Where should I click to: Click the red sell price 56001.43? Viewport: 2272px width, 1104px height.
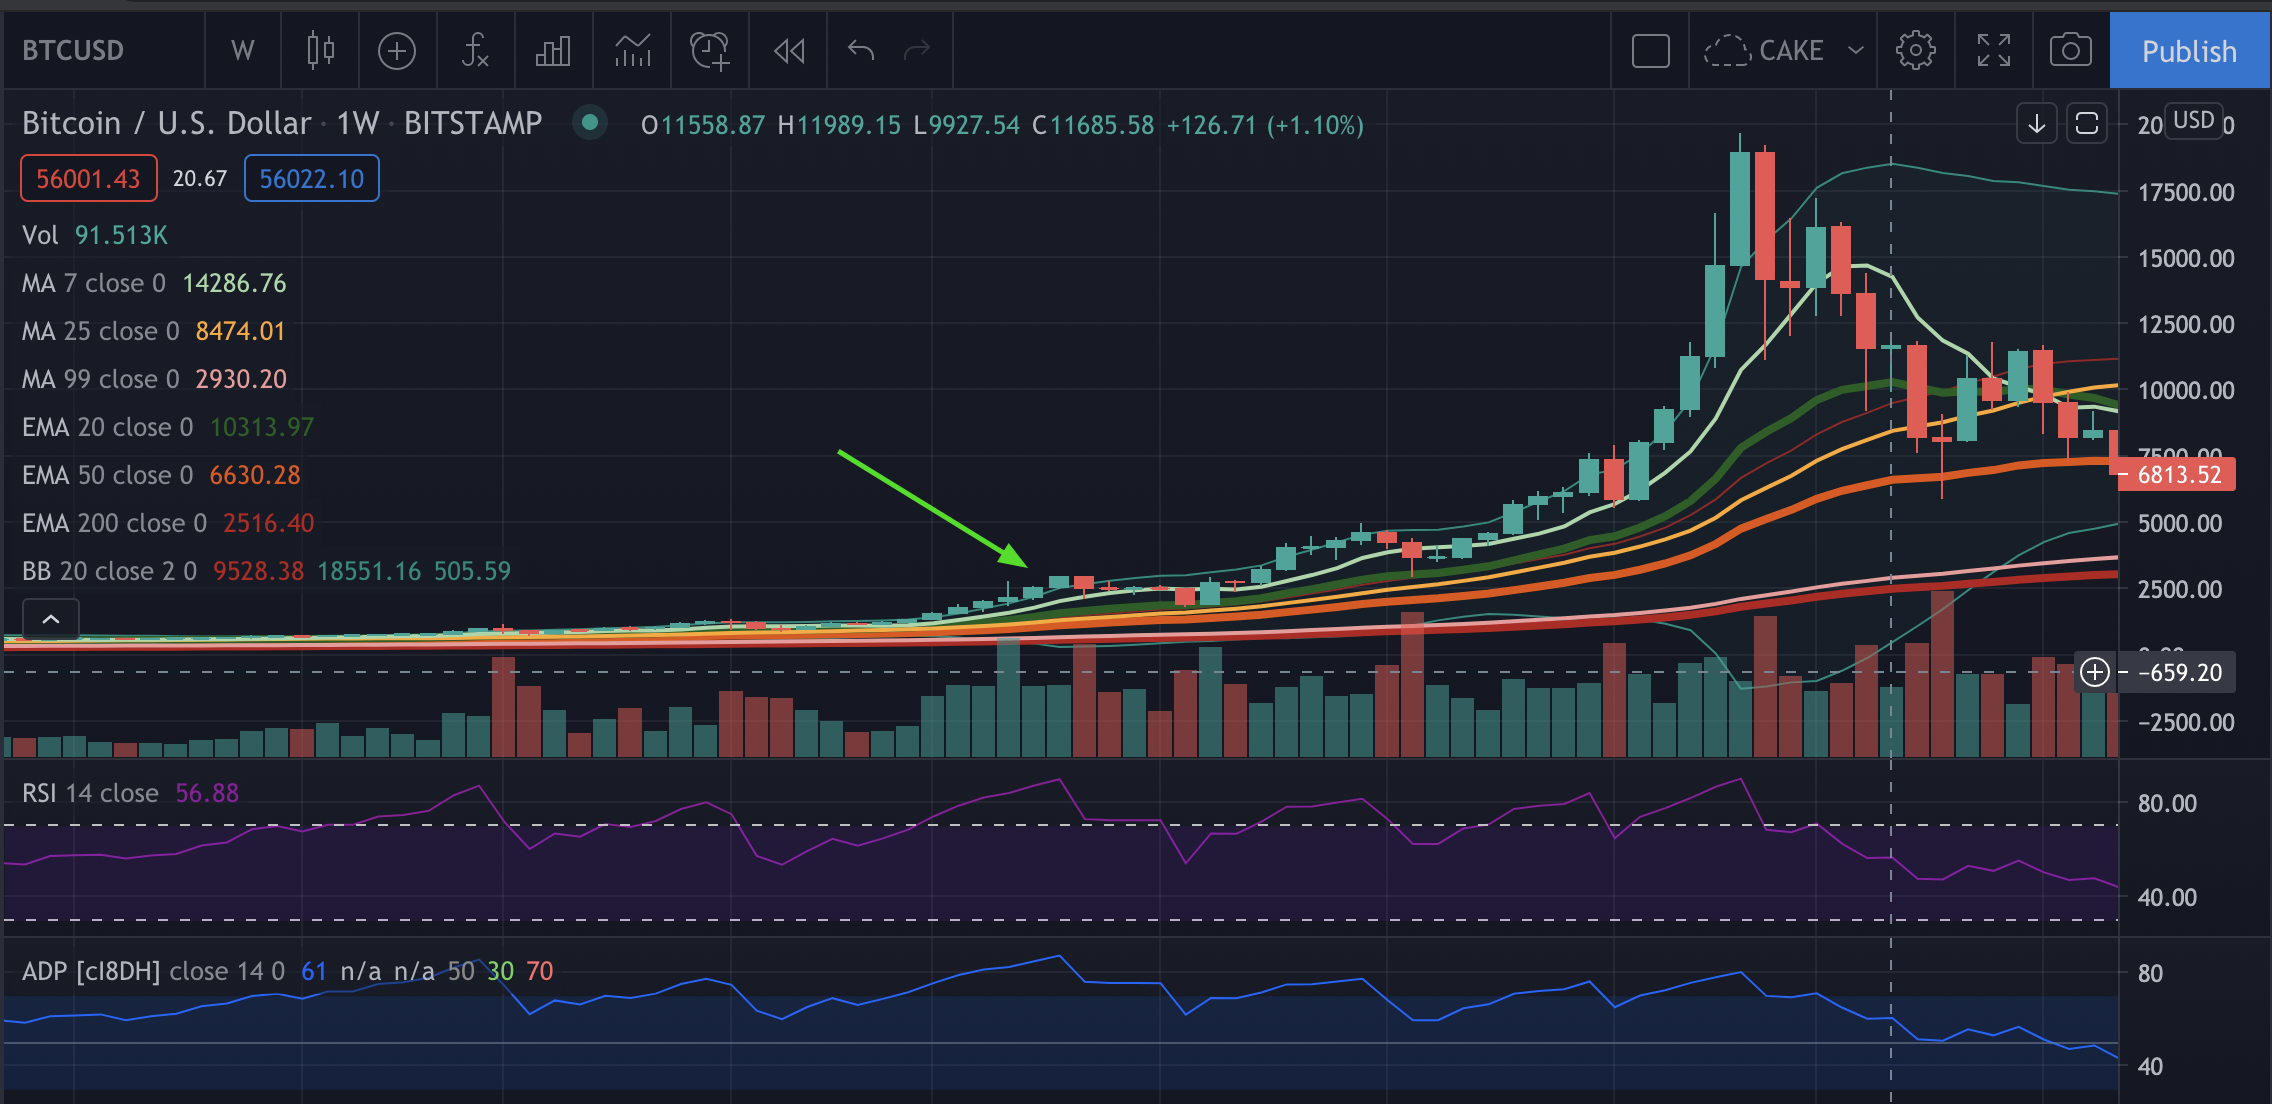tap(89, 179)
